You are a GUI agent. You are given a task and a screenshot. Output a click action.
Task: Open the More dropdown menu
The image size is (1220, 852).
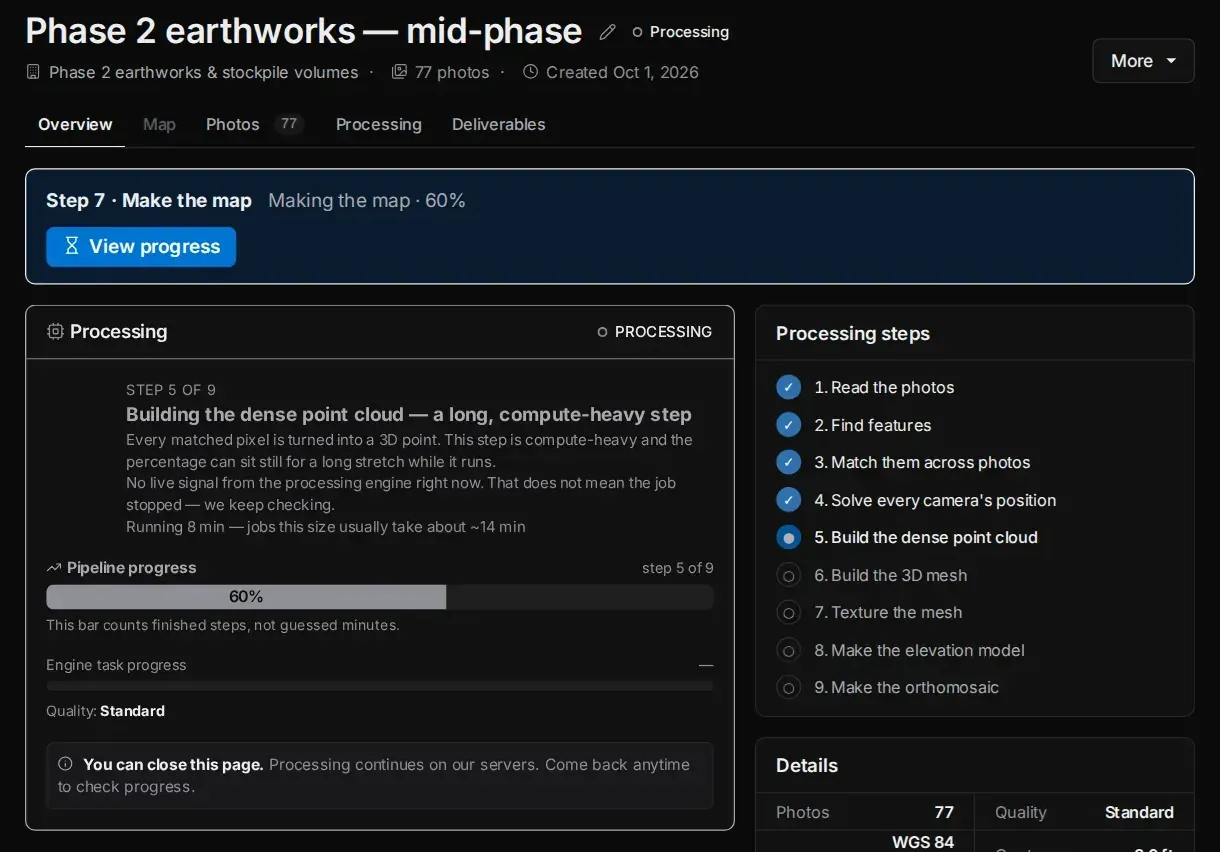[x=1143, y=61]
